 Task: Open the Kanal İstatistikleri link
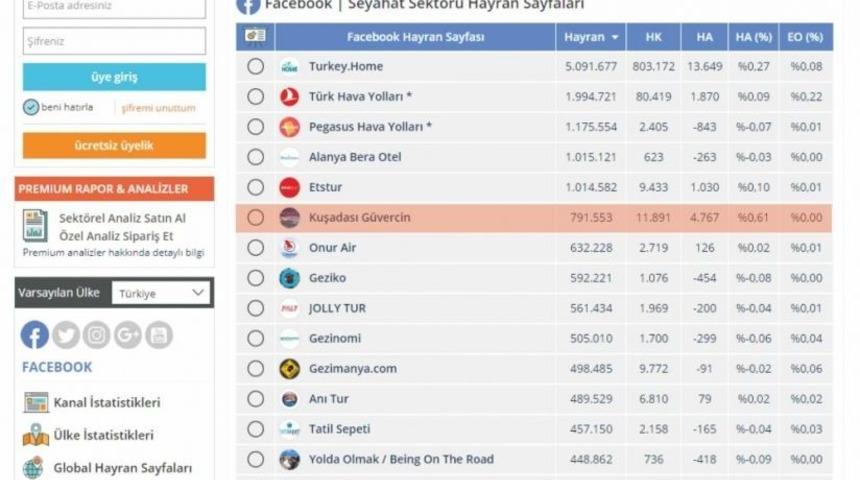point(106,403)
